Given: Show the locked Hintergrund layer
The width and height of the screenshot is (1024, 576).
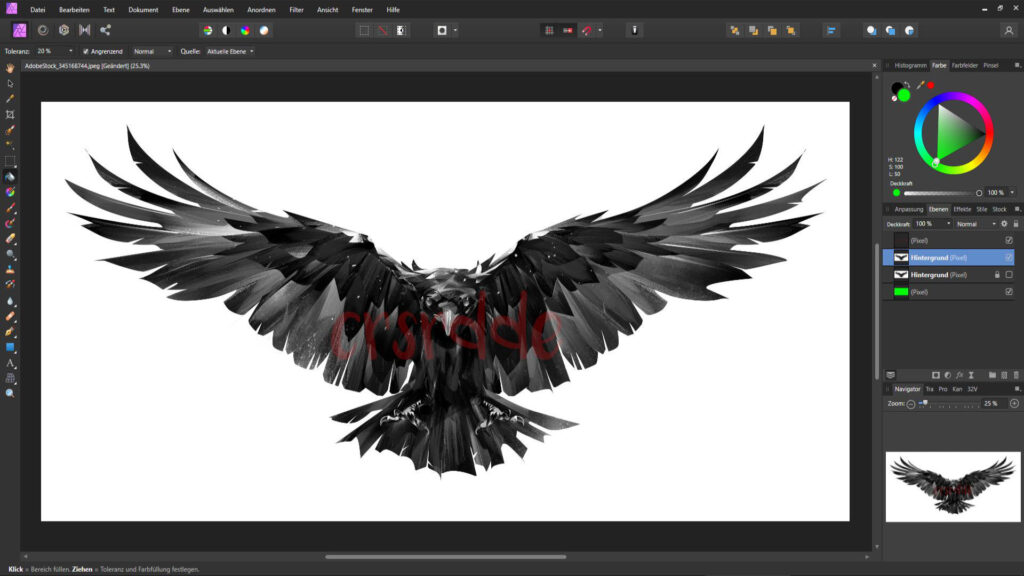Looking at the screenshot, I should [1009, 274].
